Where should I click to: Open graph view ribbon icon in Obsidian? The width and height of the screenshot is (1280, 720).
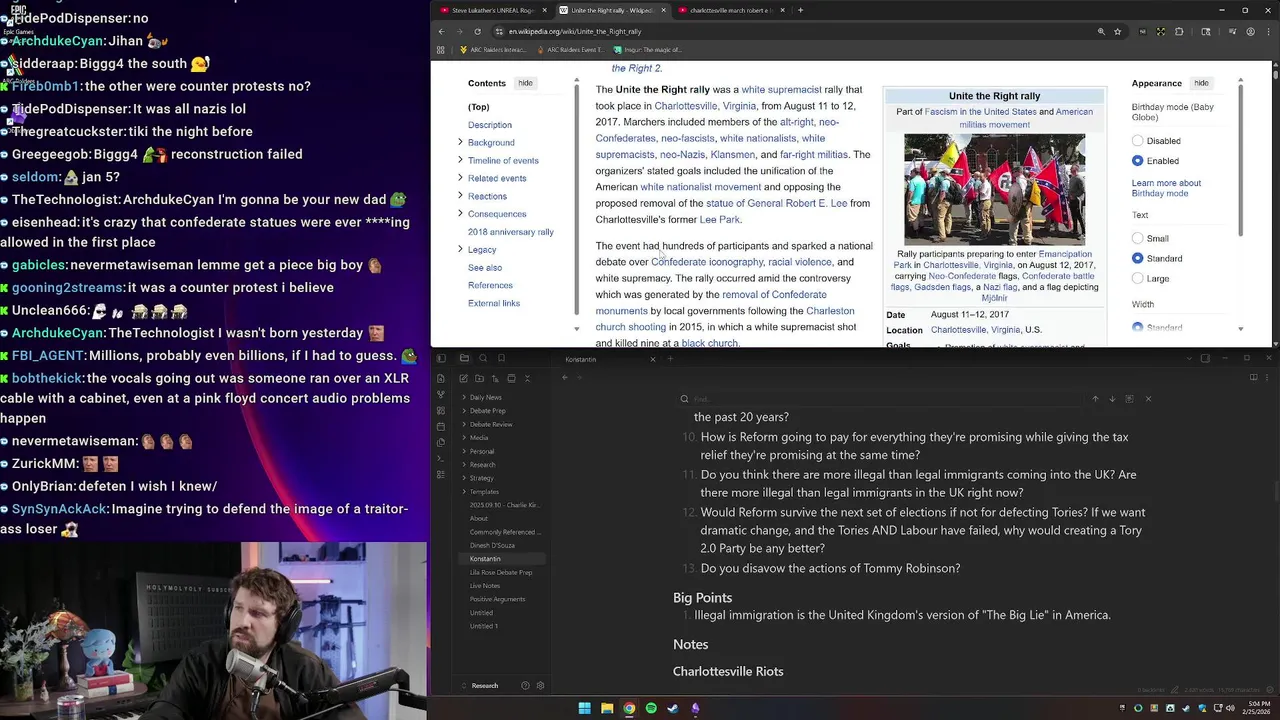pyautogui.click(x=440, y=394)
